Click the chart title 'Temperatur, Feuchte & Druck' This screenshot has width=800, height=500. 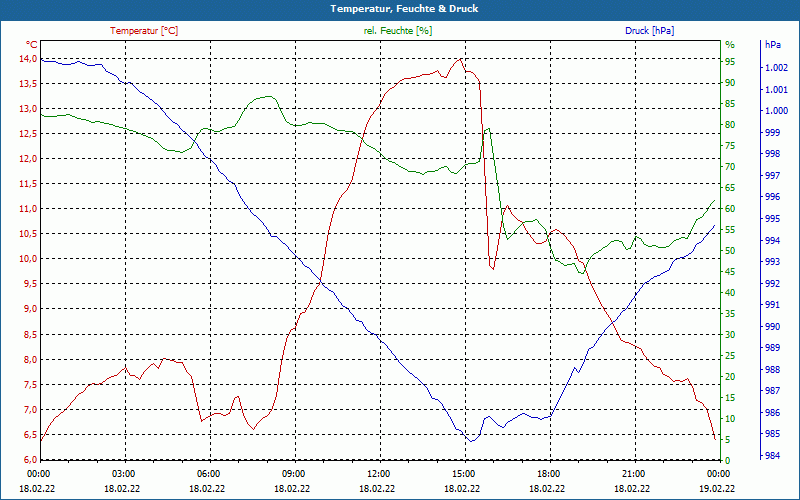[x=404, y=9]
